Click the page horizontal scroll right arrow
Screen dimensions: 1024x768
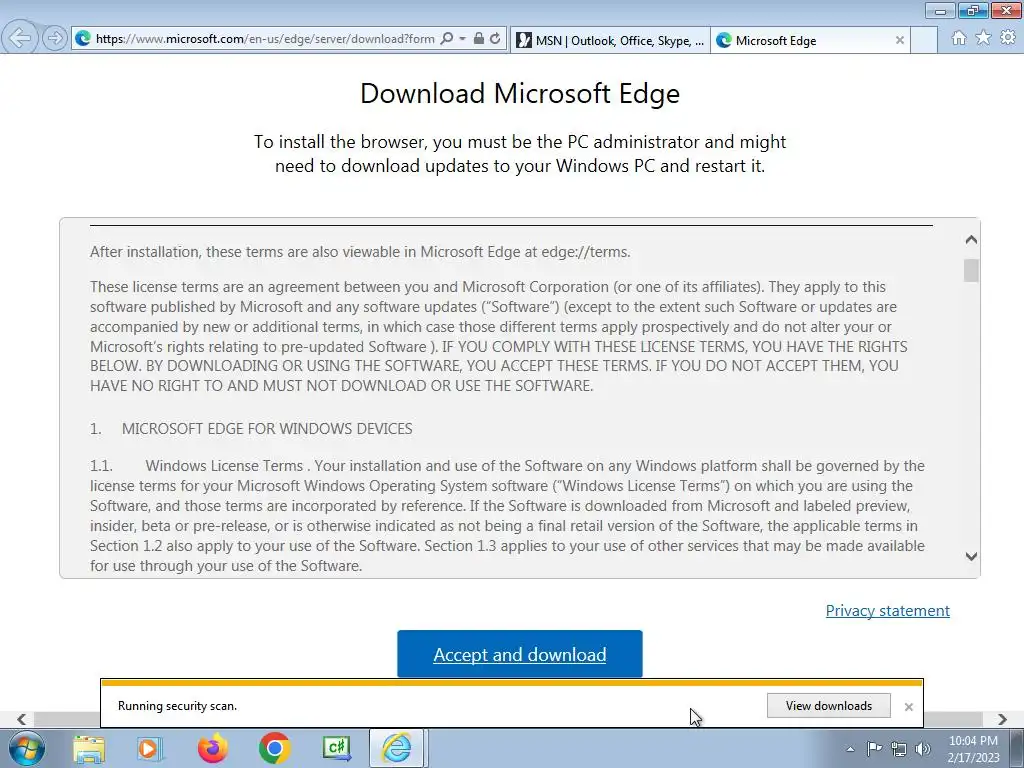pos(1002,719)
